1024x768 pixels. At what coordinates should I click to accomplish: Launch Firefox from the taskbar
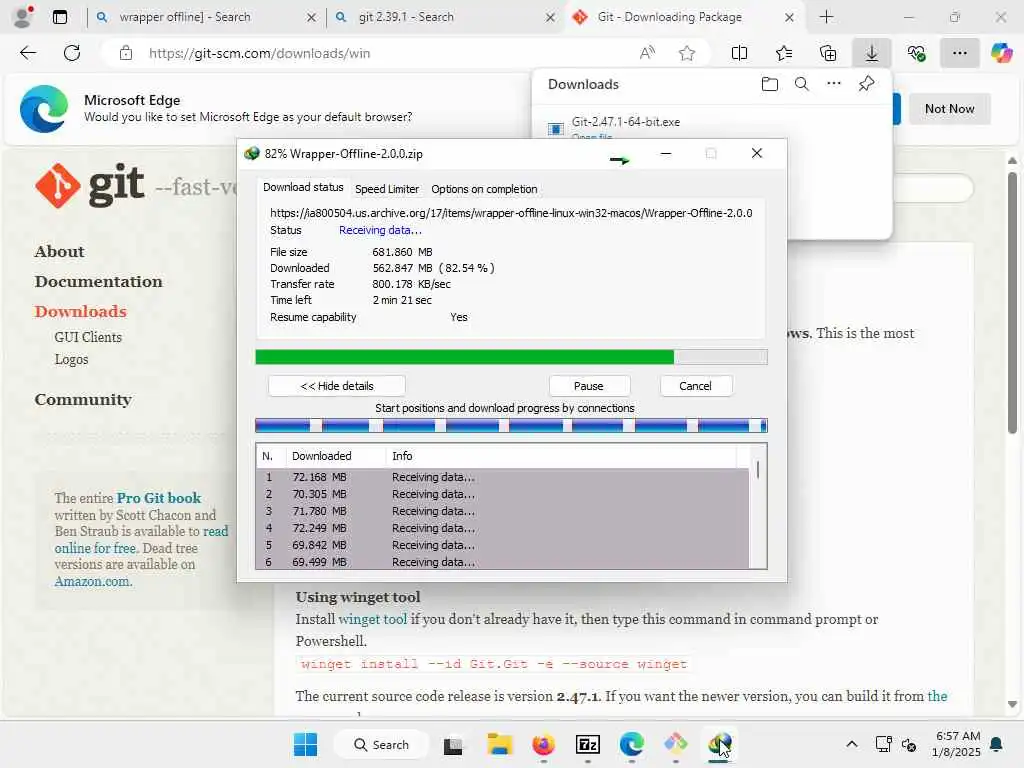coord(543,744)
